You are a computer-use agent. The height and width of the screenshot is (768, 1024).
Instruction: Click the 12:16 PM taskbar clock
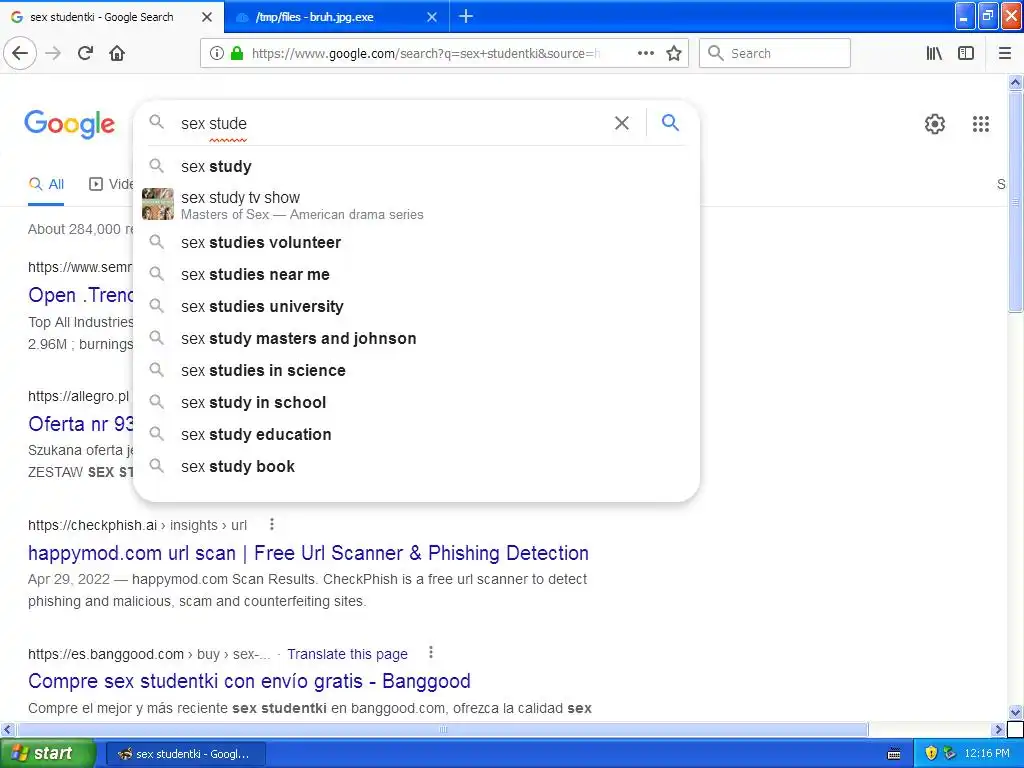coord(987,753)
